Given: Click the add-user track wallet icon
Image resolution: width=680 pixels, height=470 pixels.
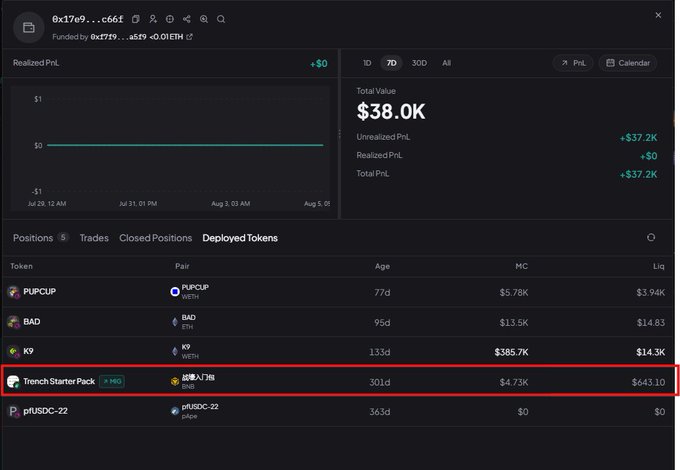Looking at the screenshot, I should [x=153, y=19].
